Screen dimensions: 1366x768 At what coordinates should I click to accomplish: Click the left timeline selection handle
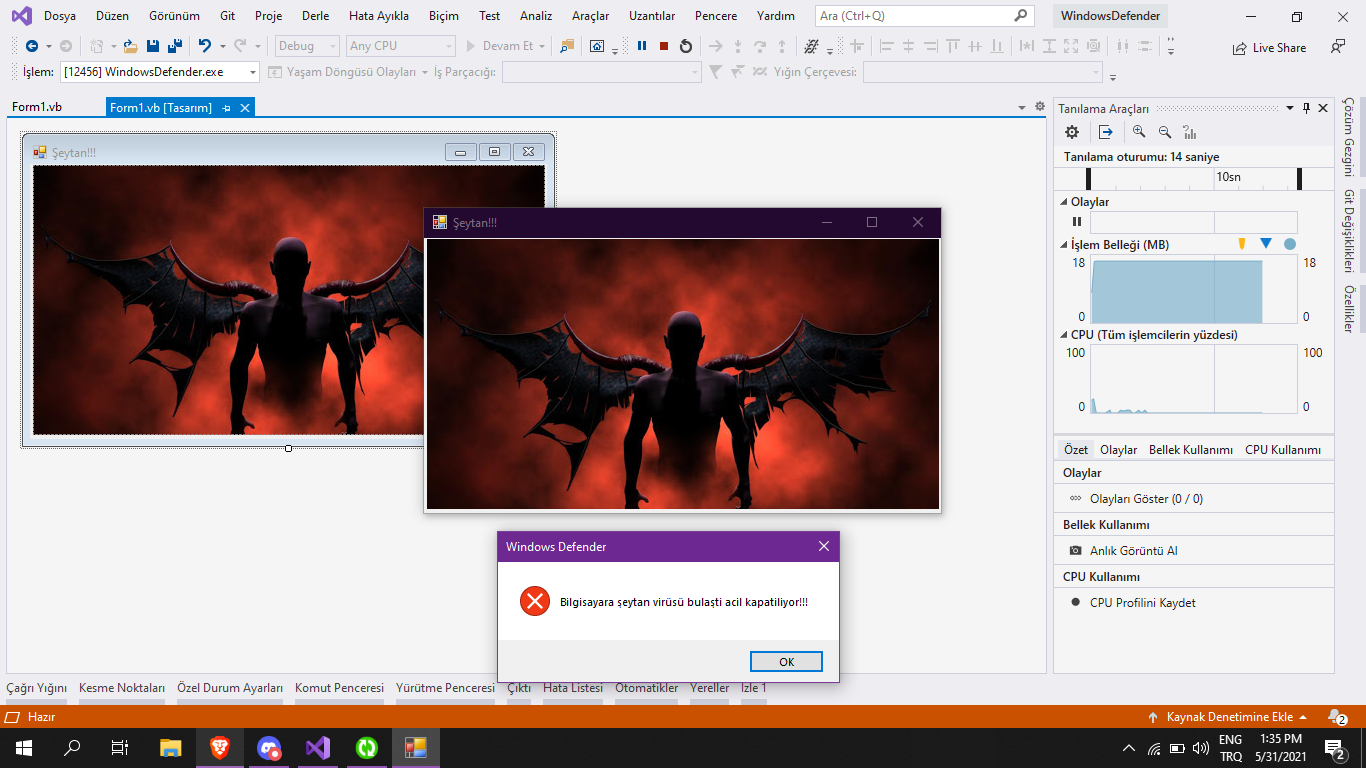[1088, 178]
